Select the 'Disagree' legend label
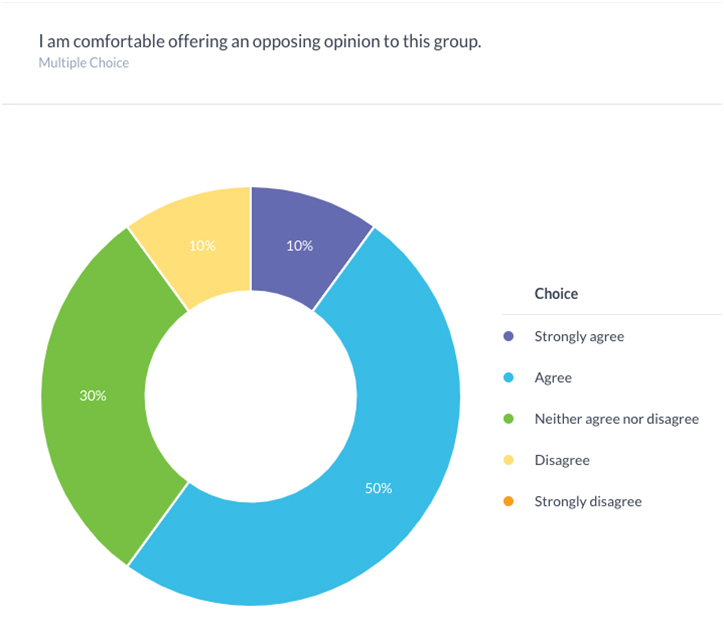 (x=562, y=461)
